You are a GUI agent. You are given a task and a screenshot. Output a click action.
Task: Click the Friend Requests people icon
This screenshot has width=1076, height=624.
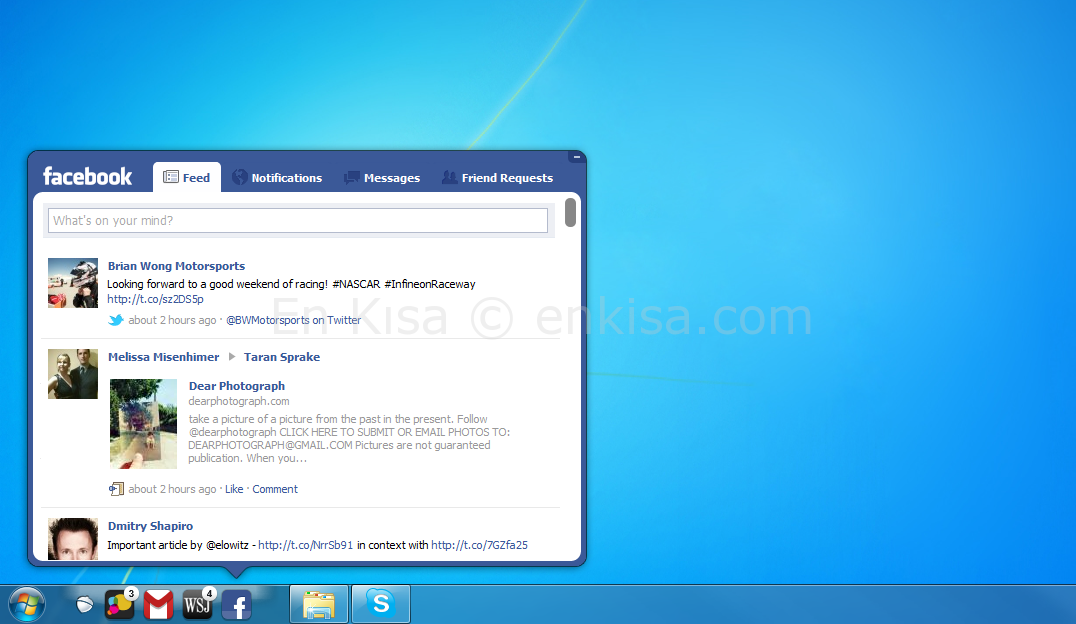449,177
